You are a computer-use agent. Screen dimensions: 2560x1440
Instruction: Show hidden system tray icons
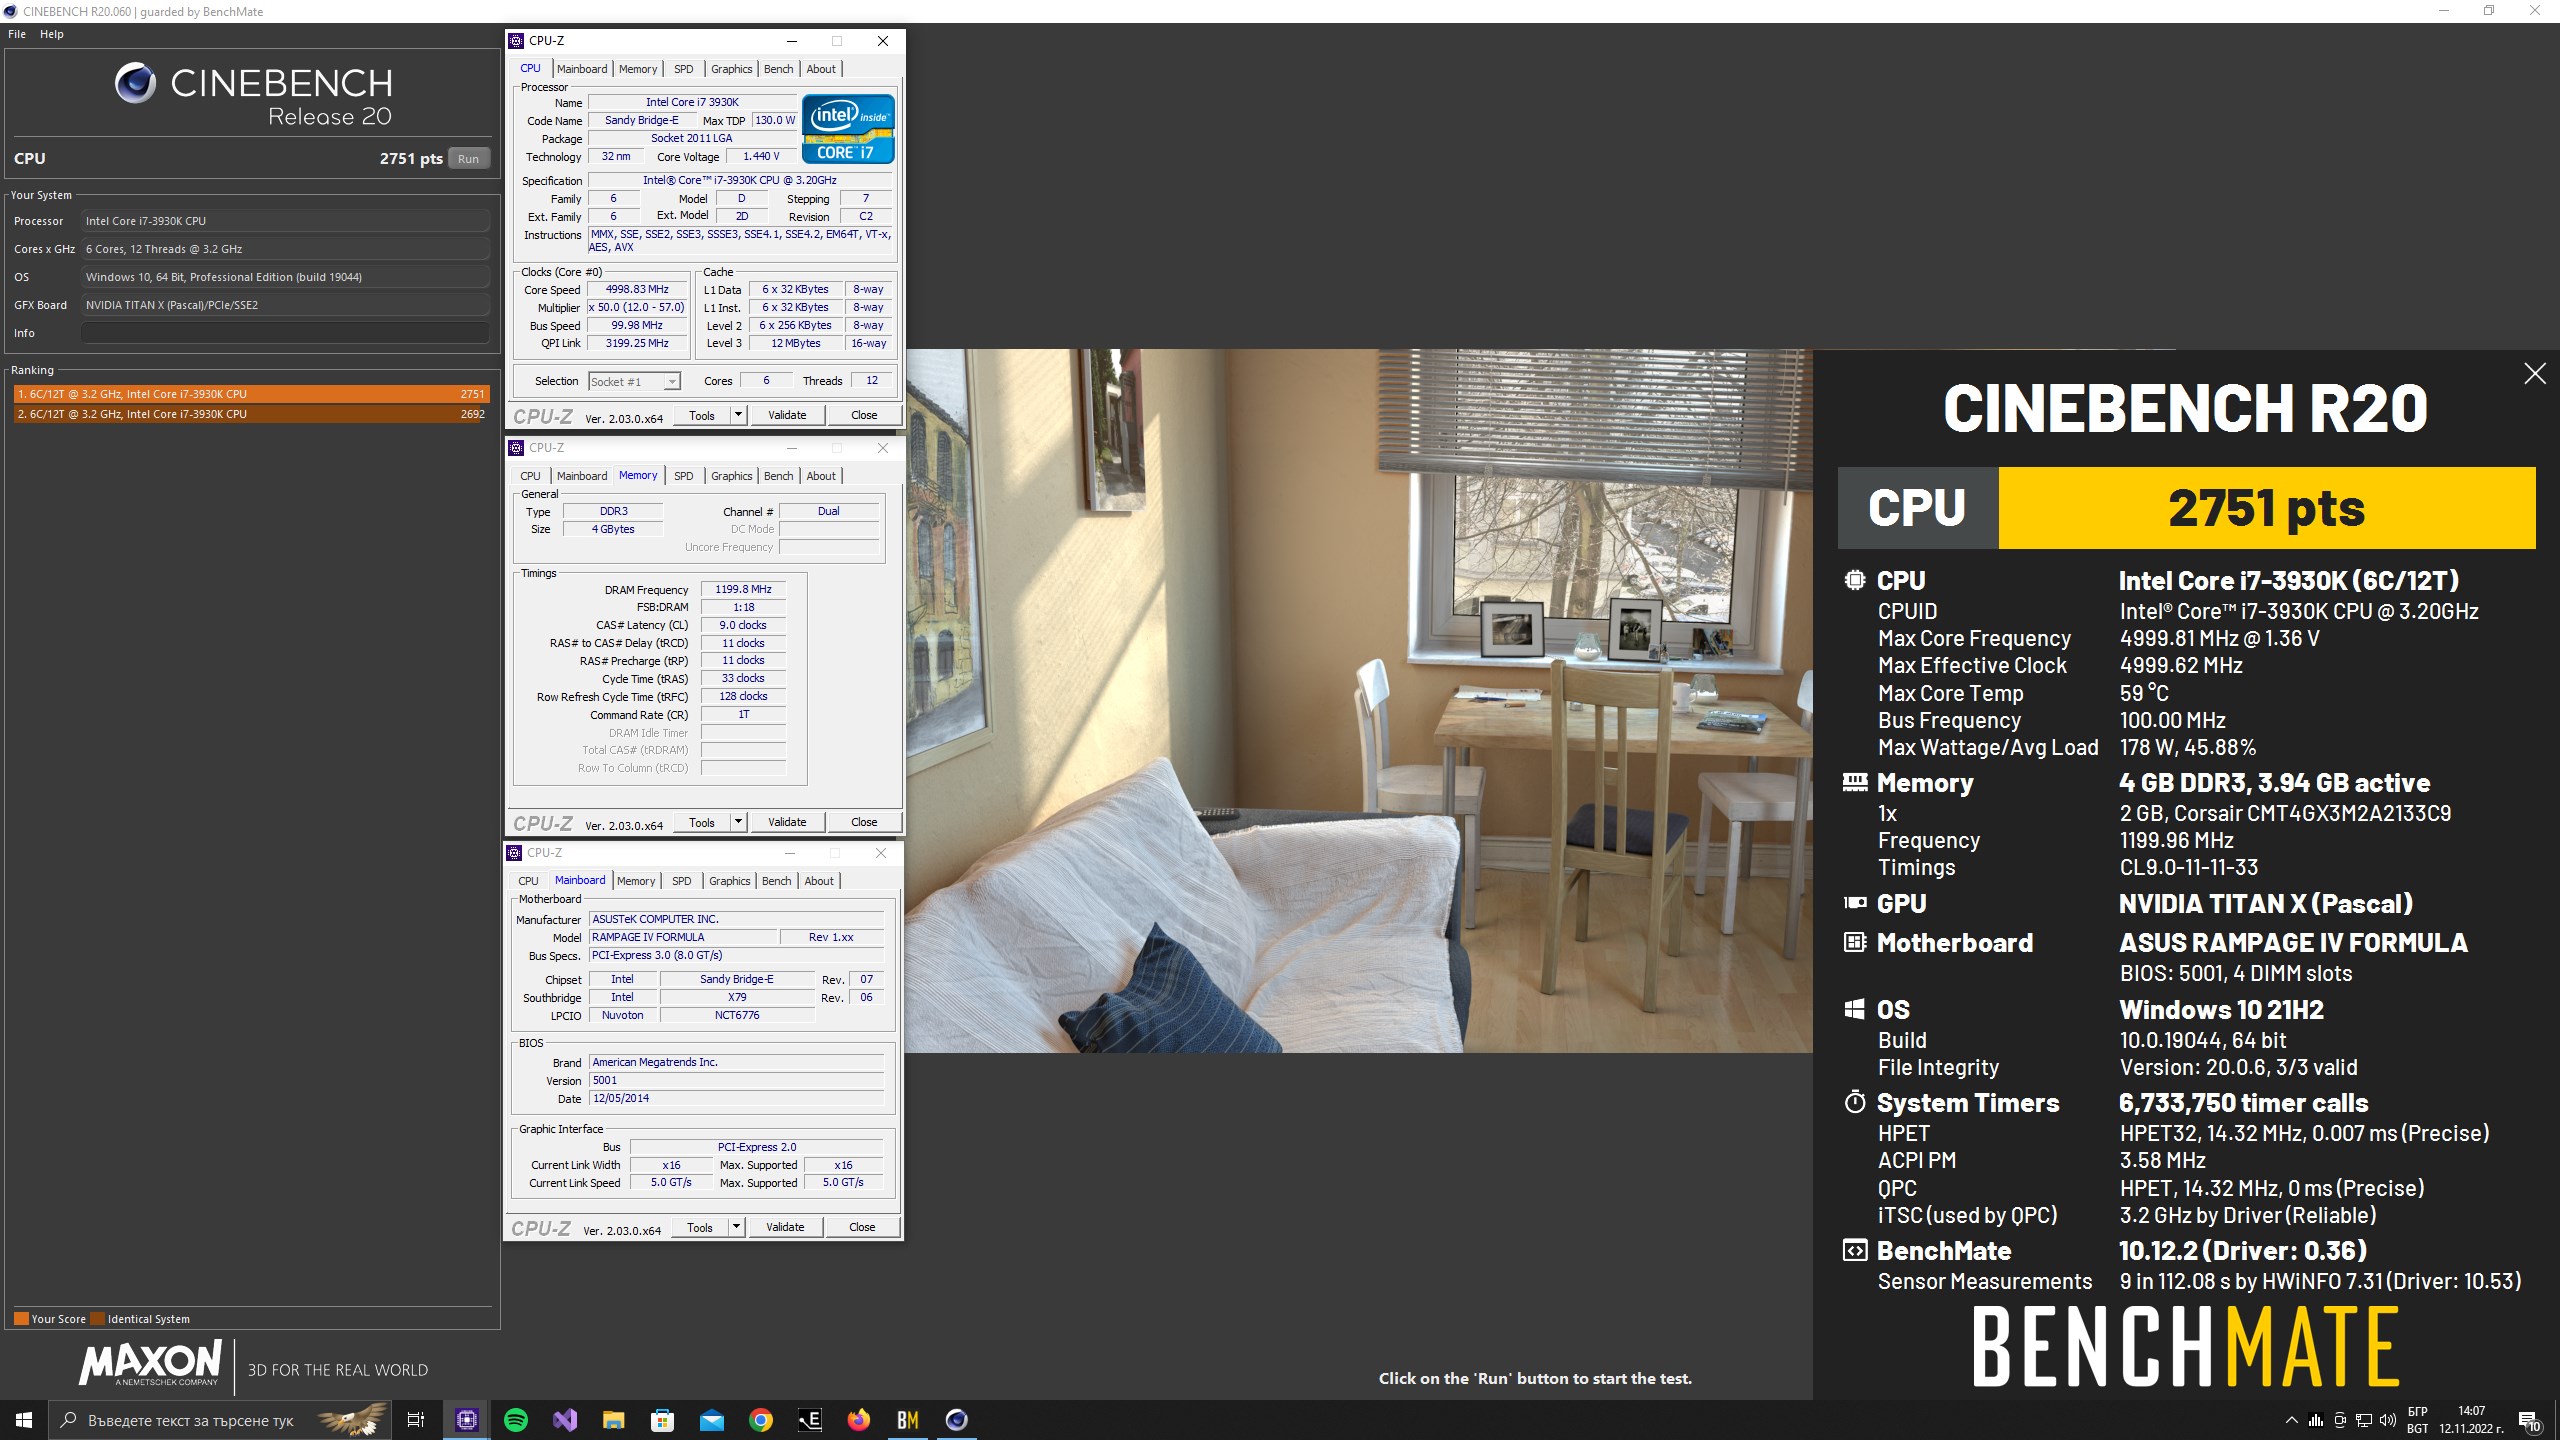(2291, 1420)
